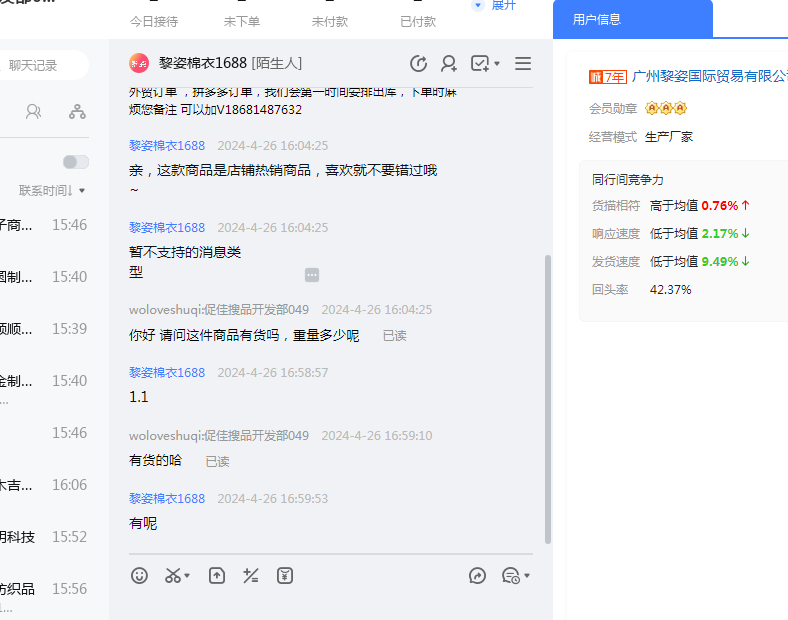Click the plus-slash-equals calculator icon

coord(251,575)
